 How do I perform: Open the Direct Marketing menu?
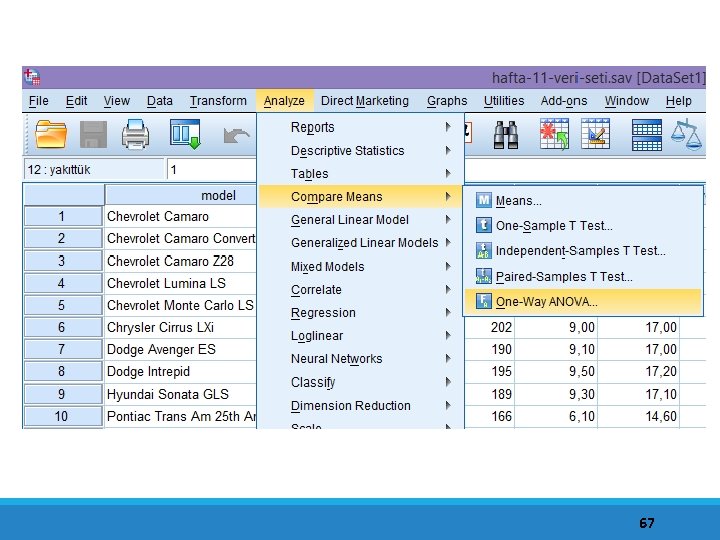point(365,101)
